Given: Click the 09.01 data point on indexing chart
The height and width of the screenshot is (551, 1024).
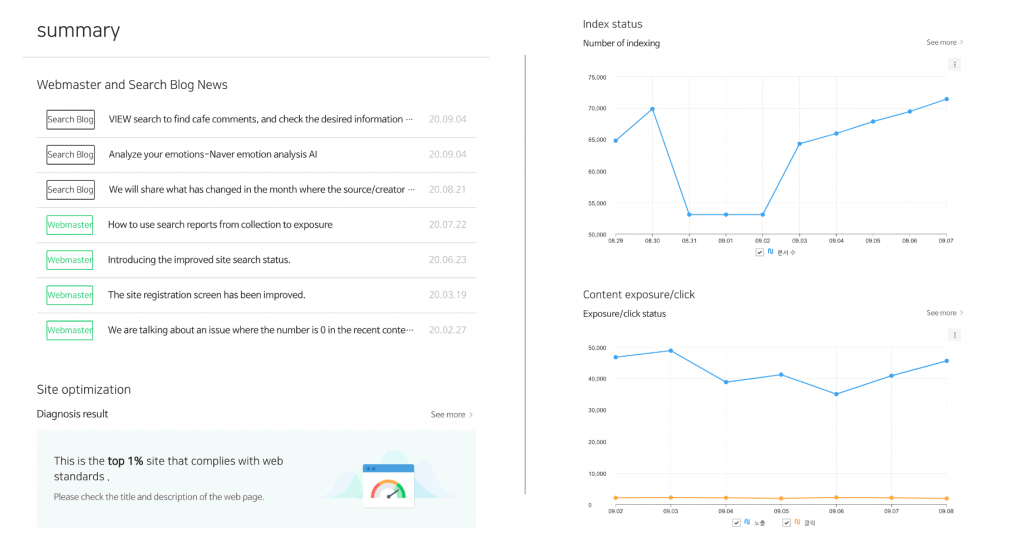Looking at the screenshot, I should point(726,215).
